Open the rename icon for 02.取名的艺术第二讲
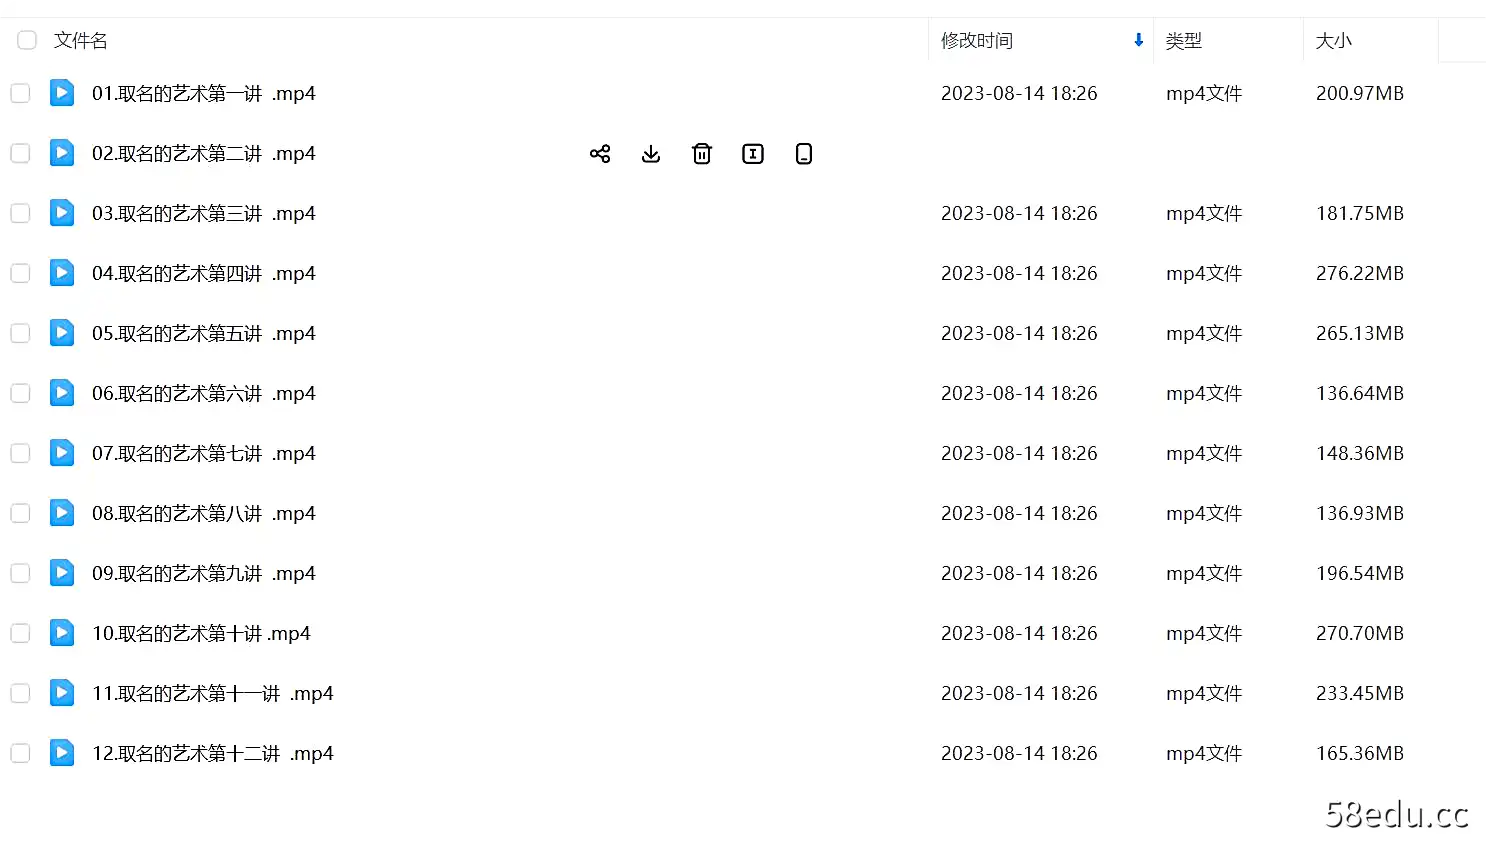Viewport: 1486px width, 845px height. [x=752, y=153]
